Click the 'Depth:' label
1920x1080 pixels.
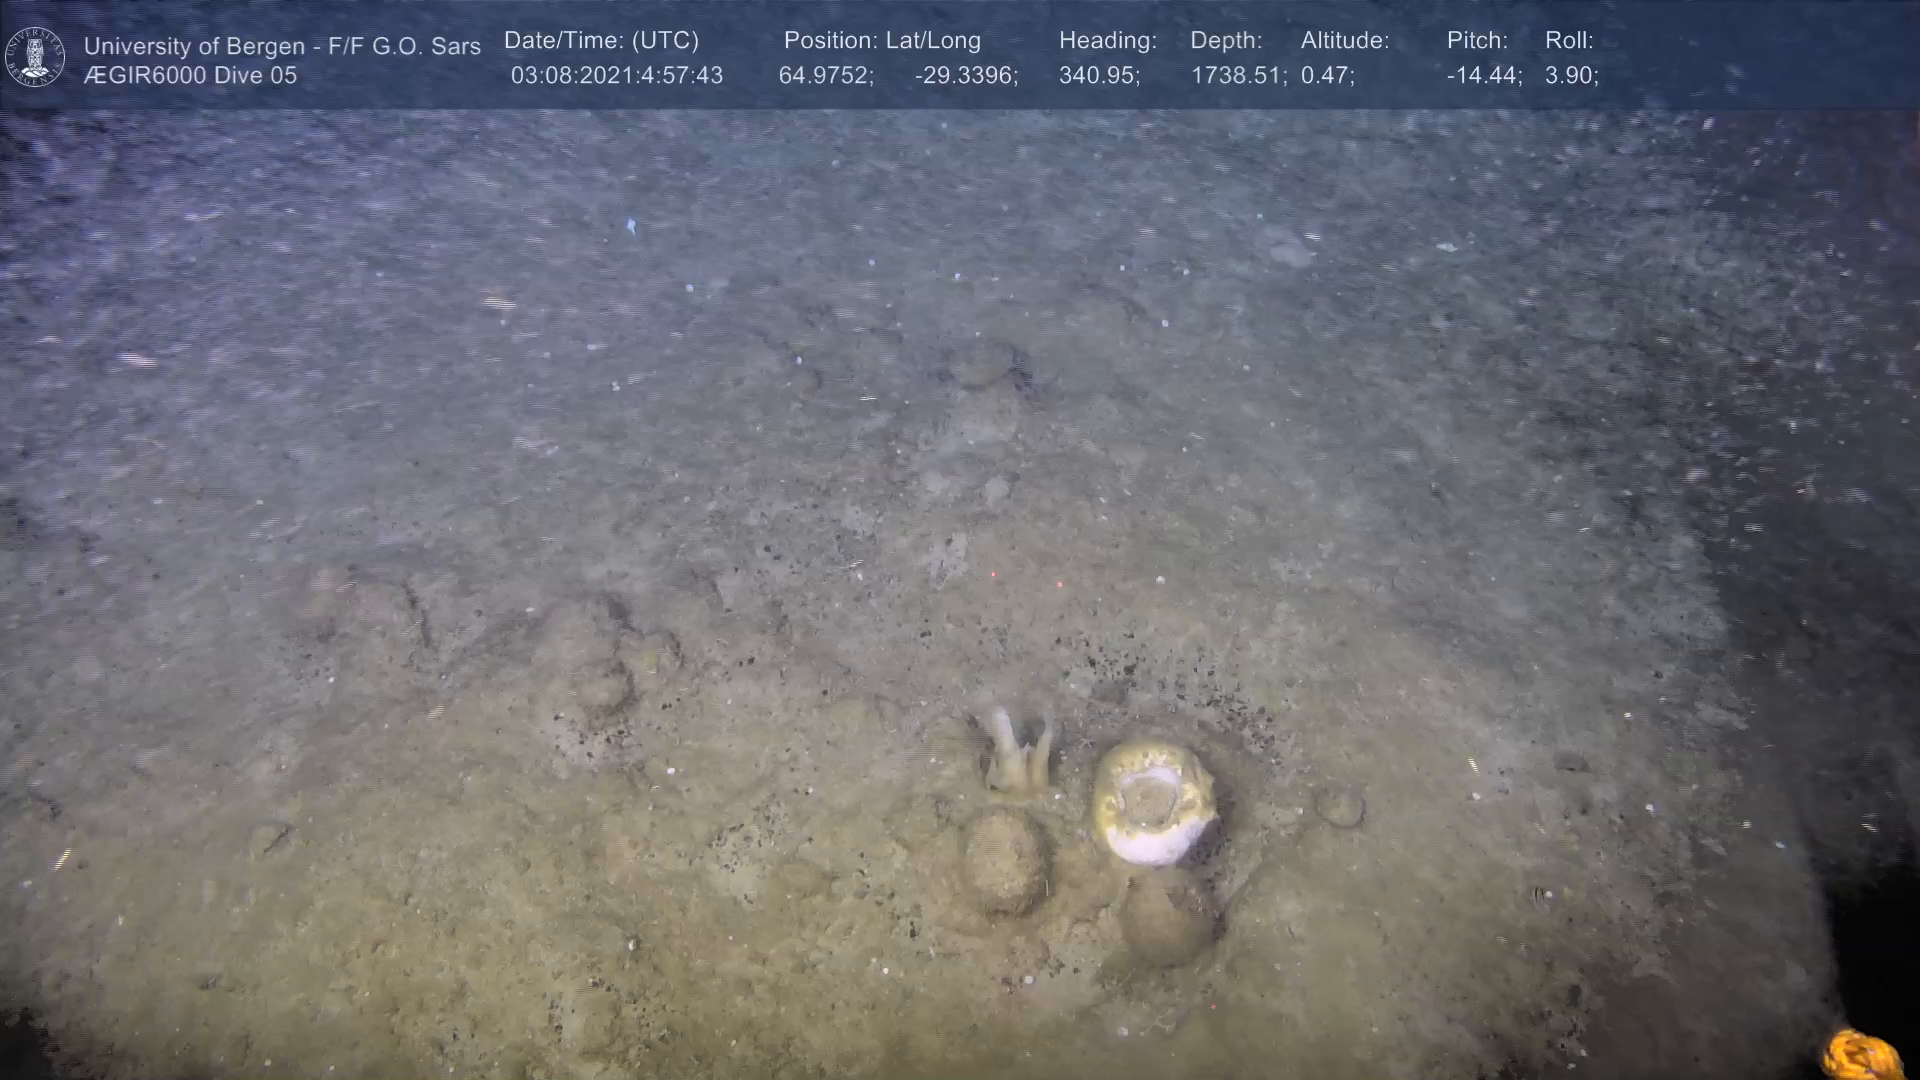point(1225,41)
